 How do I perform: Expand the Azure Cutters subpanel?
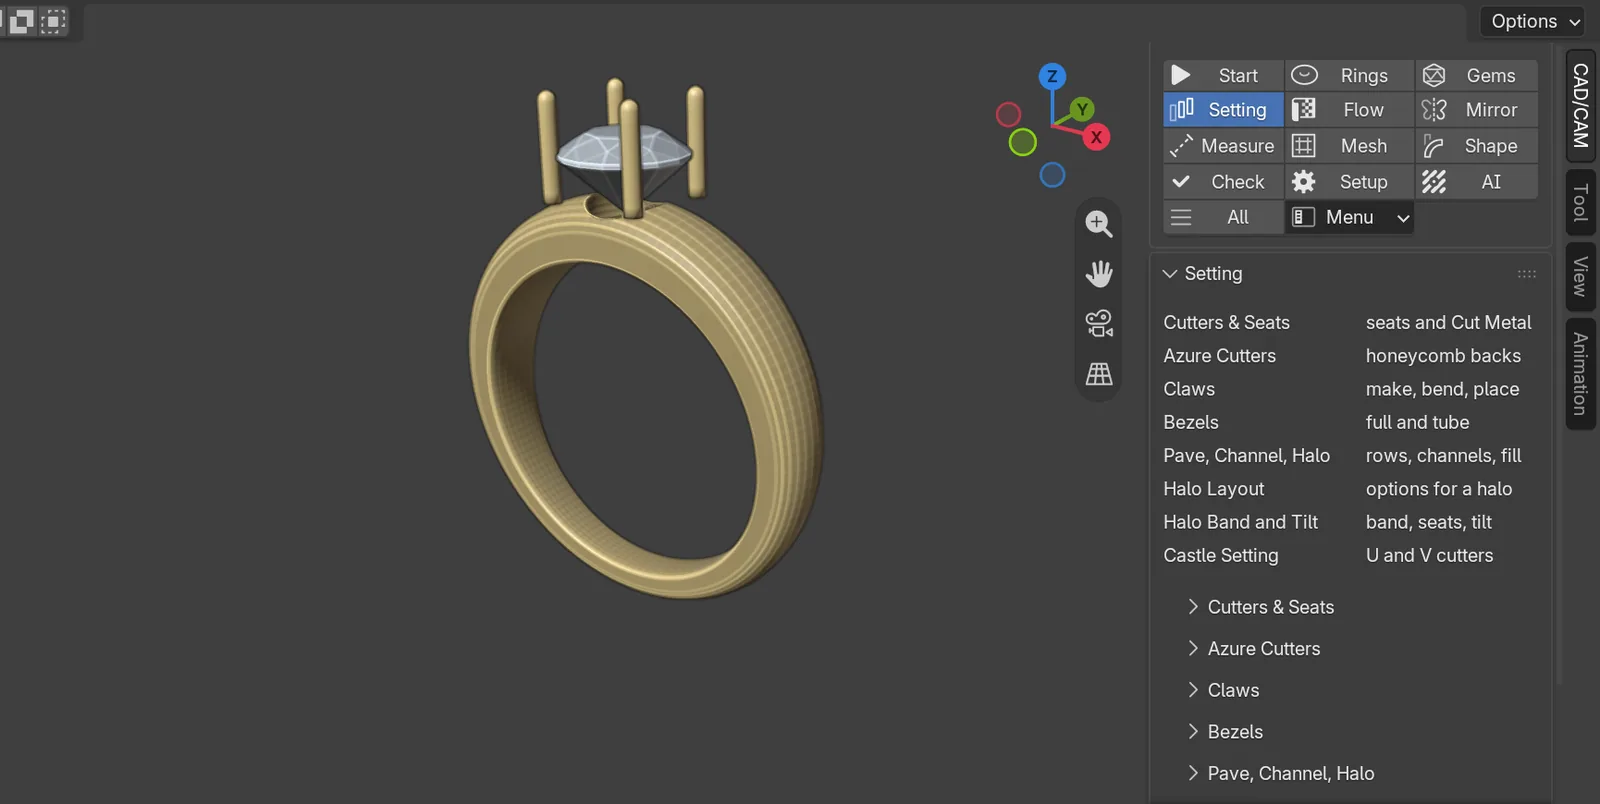click(x=1253, y=649)
